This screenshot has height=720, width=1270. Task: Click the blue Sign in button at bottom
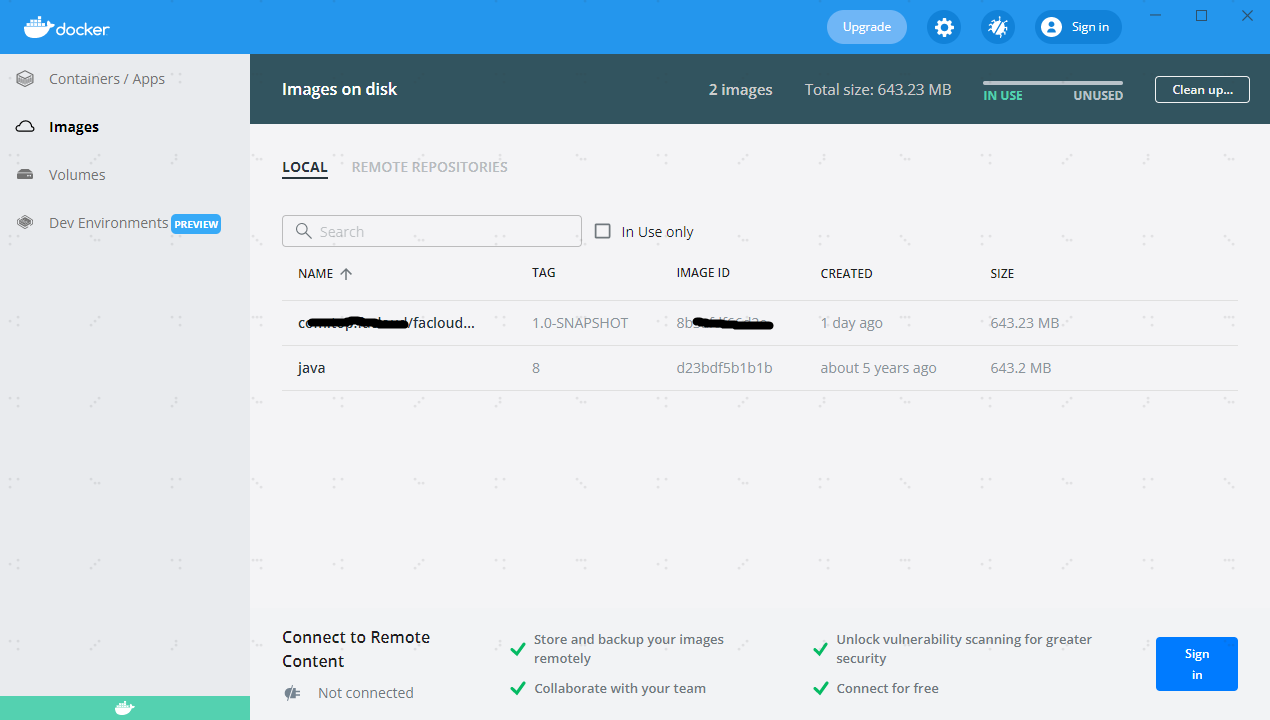coord(1197,664)
